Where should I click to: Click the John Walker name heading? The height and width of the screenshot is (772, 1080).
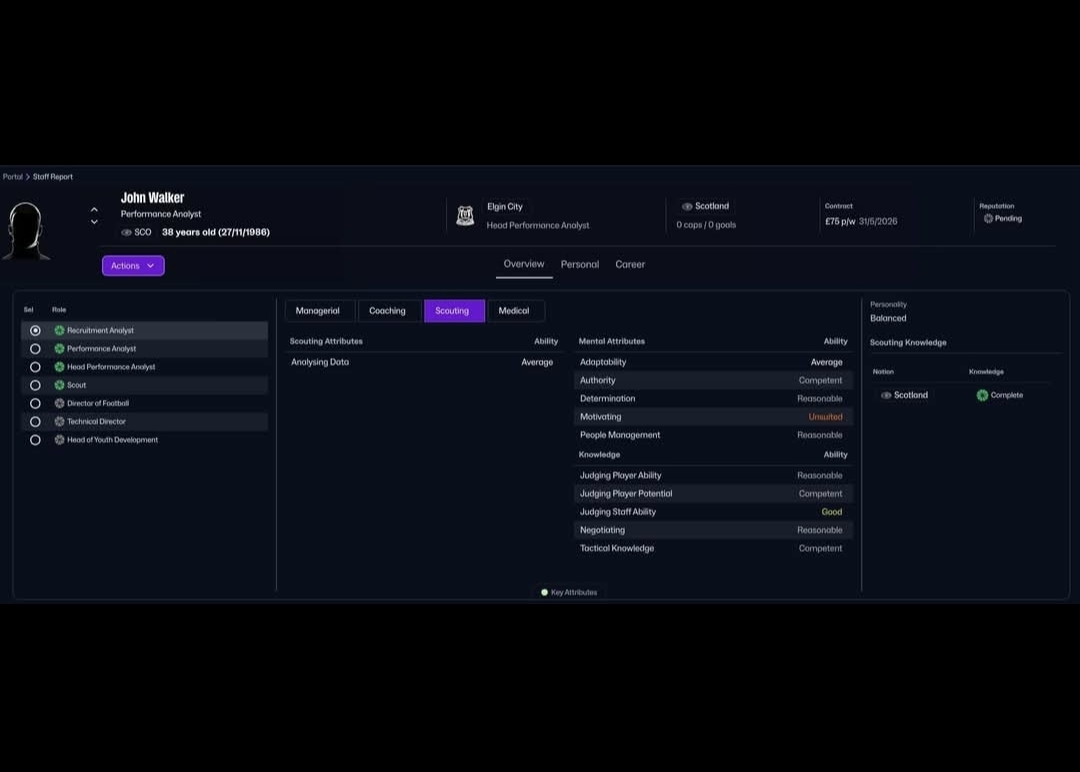point(153,198)
